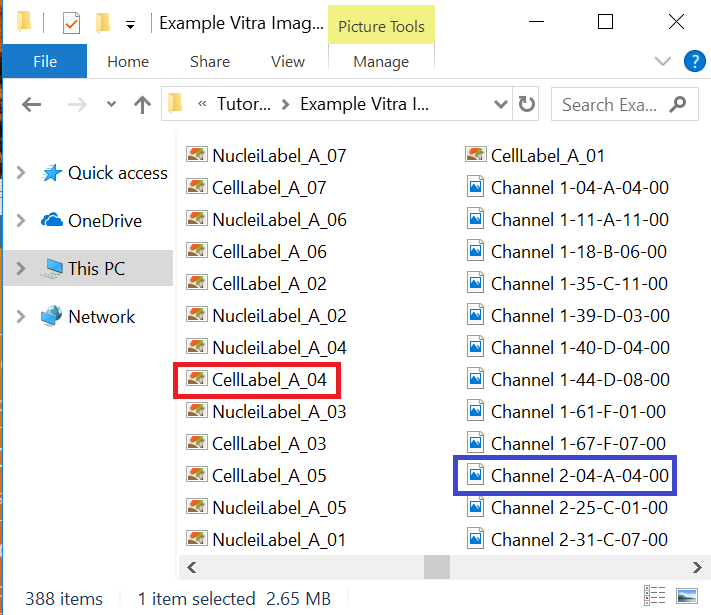Switch to the View ribbon tab

(x=287, y=61)
